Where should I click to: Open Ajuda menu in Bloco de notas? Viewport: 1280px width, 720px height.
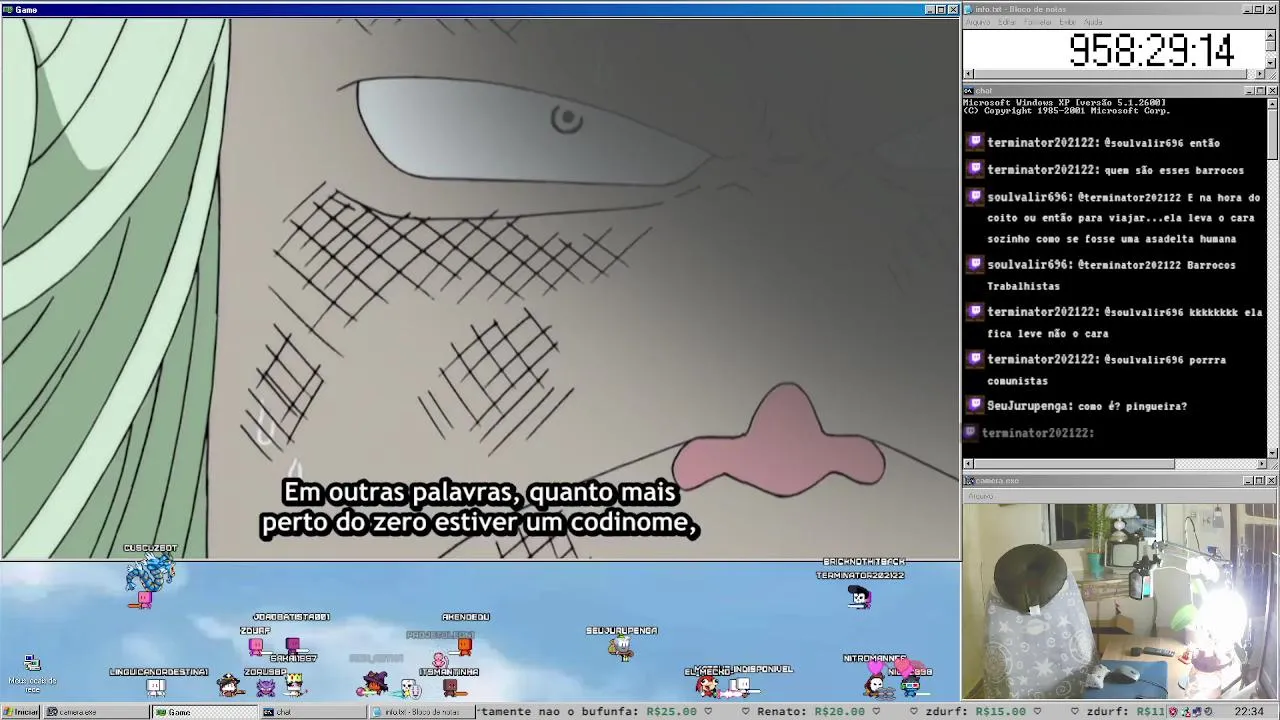pos(1093,22)
